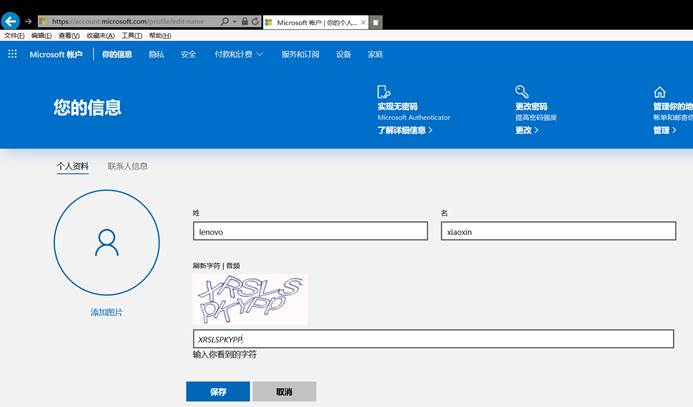The height and width of the screenshot is (407, 693).
Task: Open the 收藏夹(A) menu
Action: [100, 36]
